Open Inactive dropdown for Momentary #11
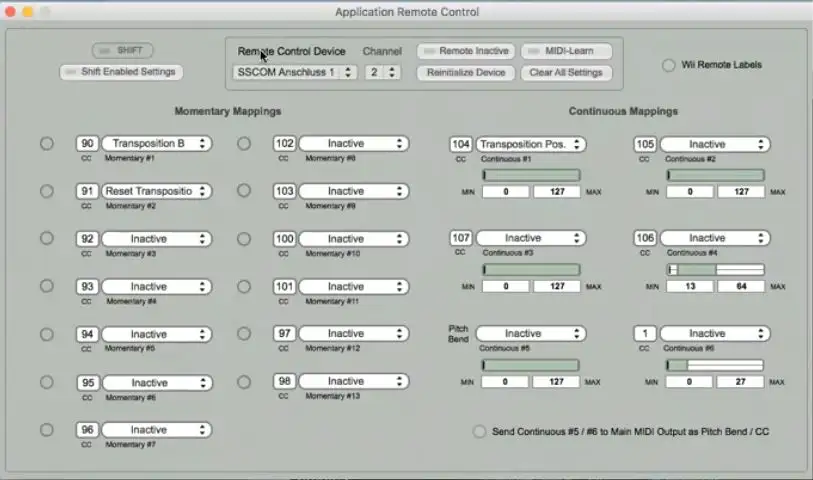 (354, 287)
